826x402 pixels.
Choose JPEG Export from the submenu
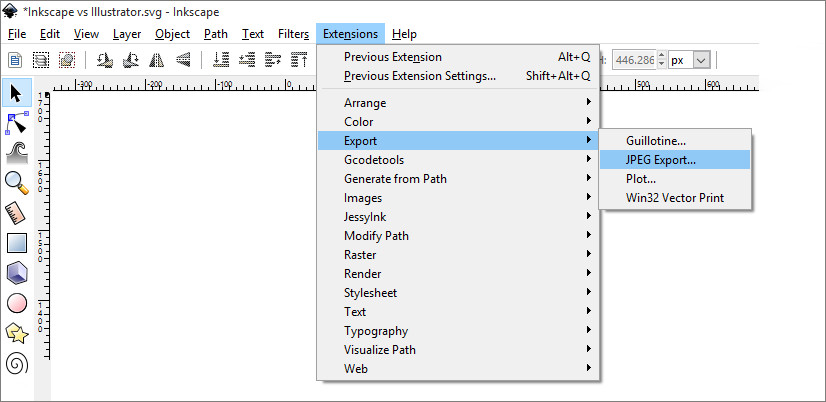(661, 160)
